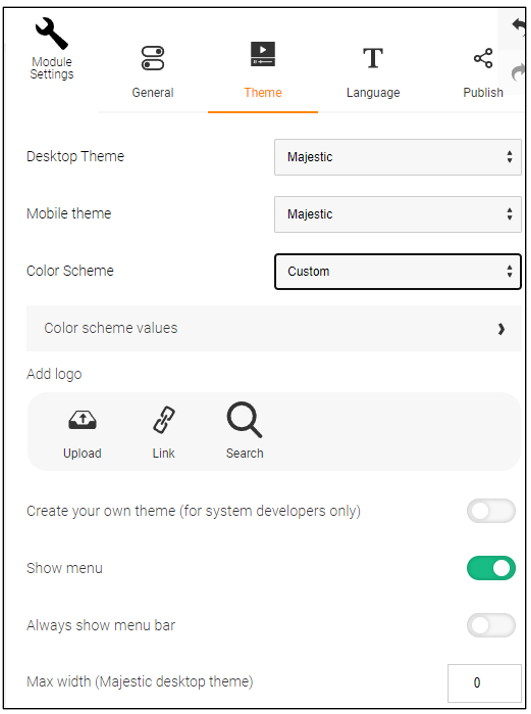Turn off the Show menu toggle
531x714 pixels.
[x=491, y=568]
